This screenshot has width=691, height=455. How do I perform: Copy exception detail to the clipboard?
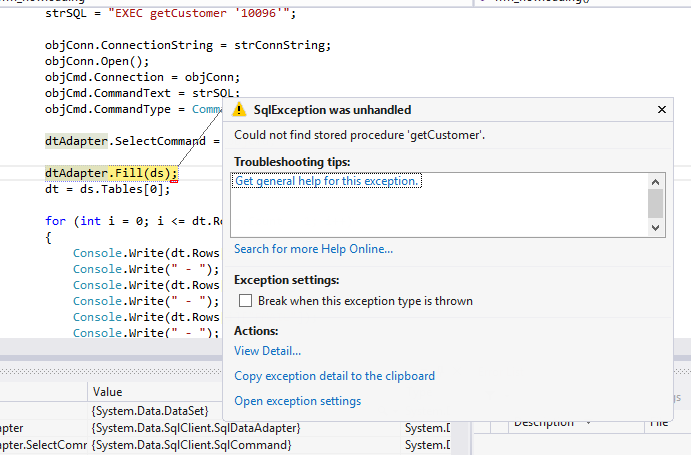(x=334, y=376)
